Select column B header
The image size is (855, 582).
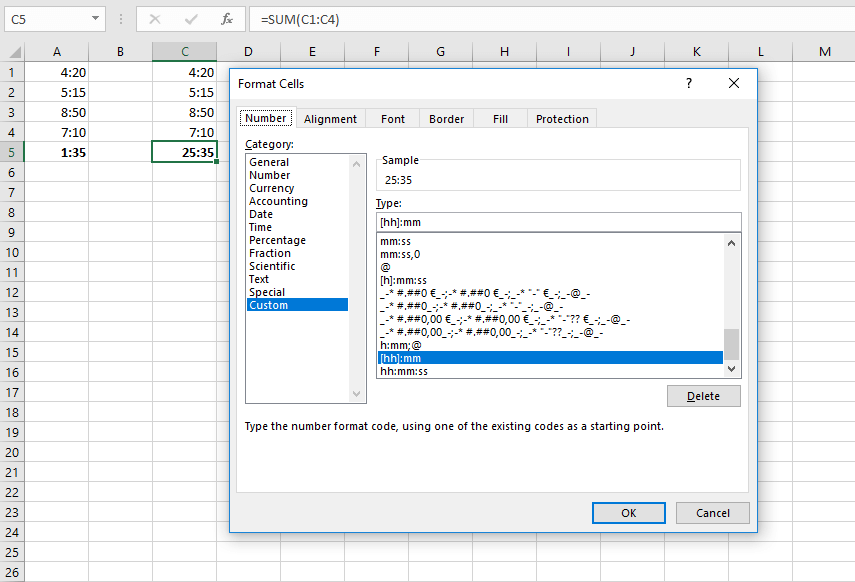(x=120, y=52)
